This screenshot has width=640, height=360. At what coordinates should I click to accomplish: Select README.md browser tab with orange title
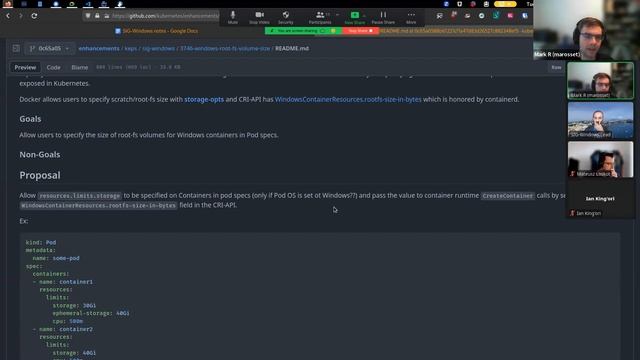click(456, 31)
